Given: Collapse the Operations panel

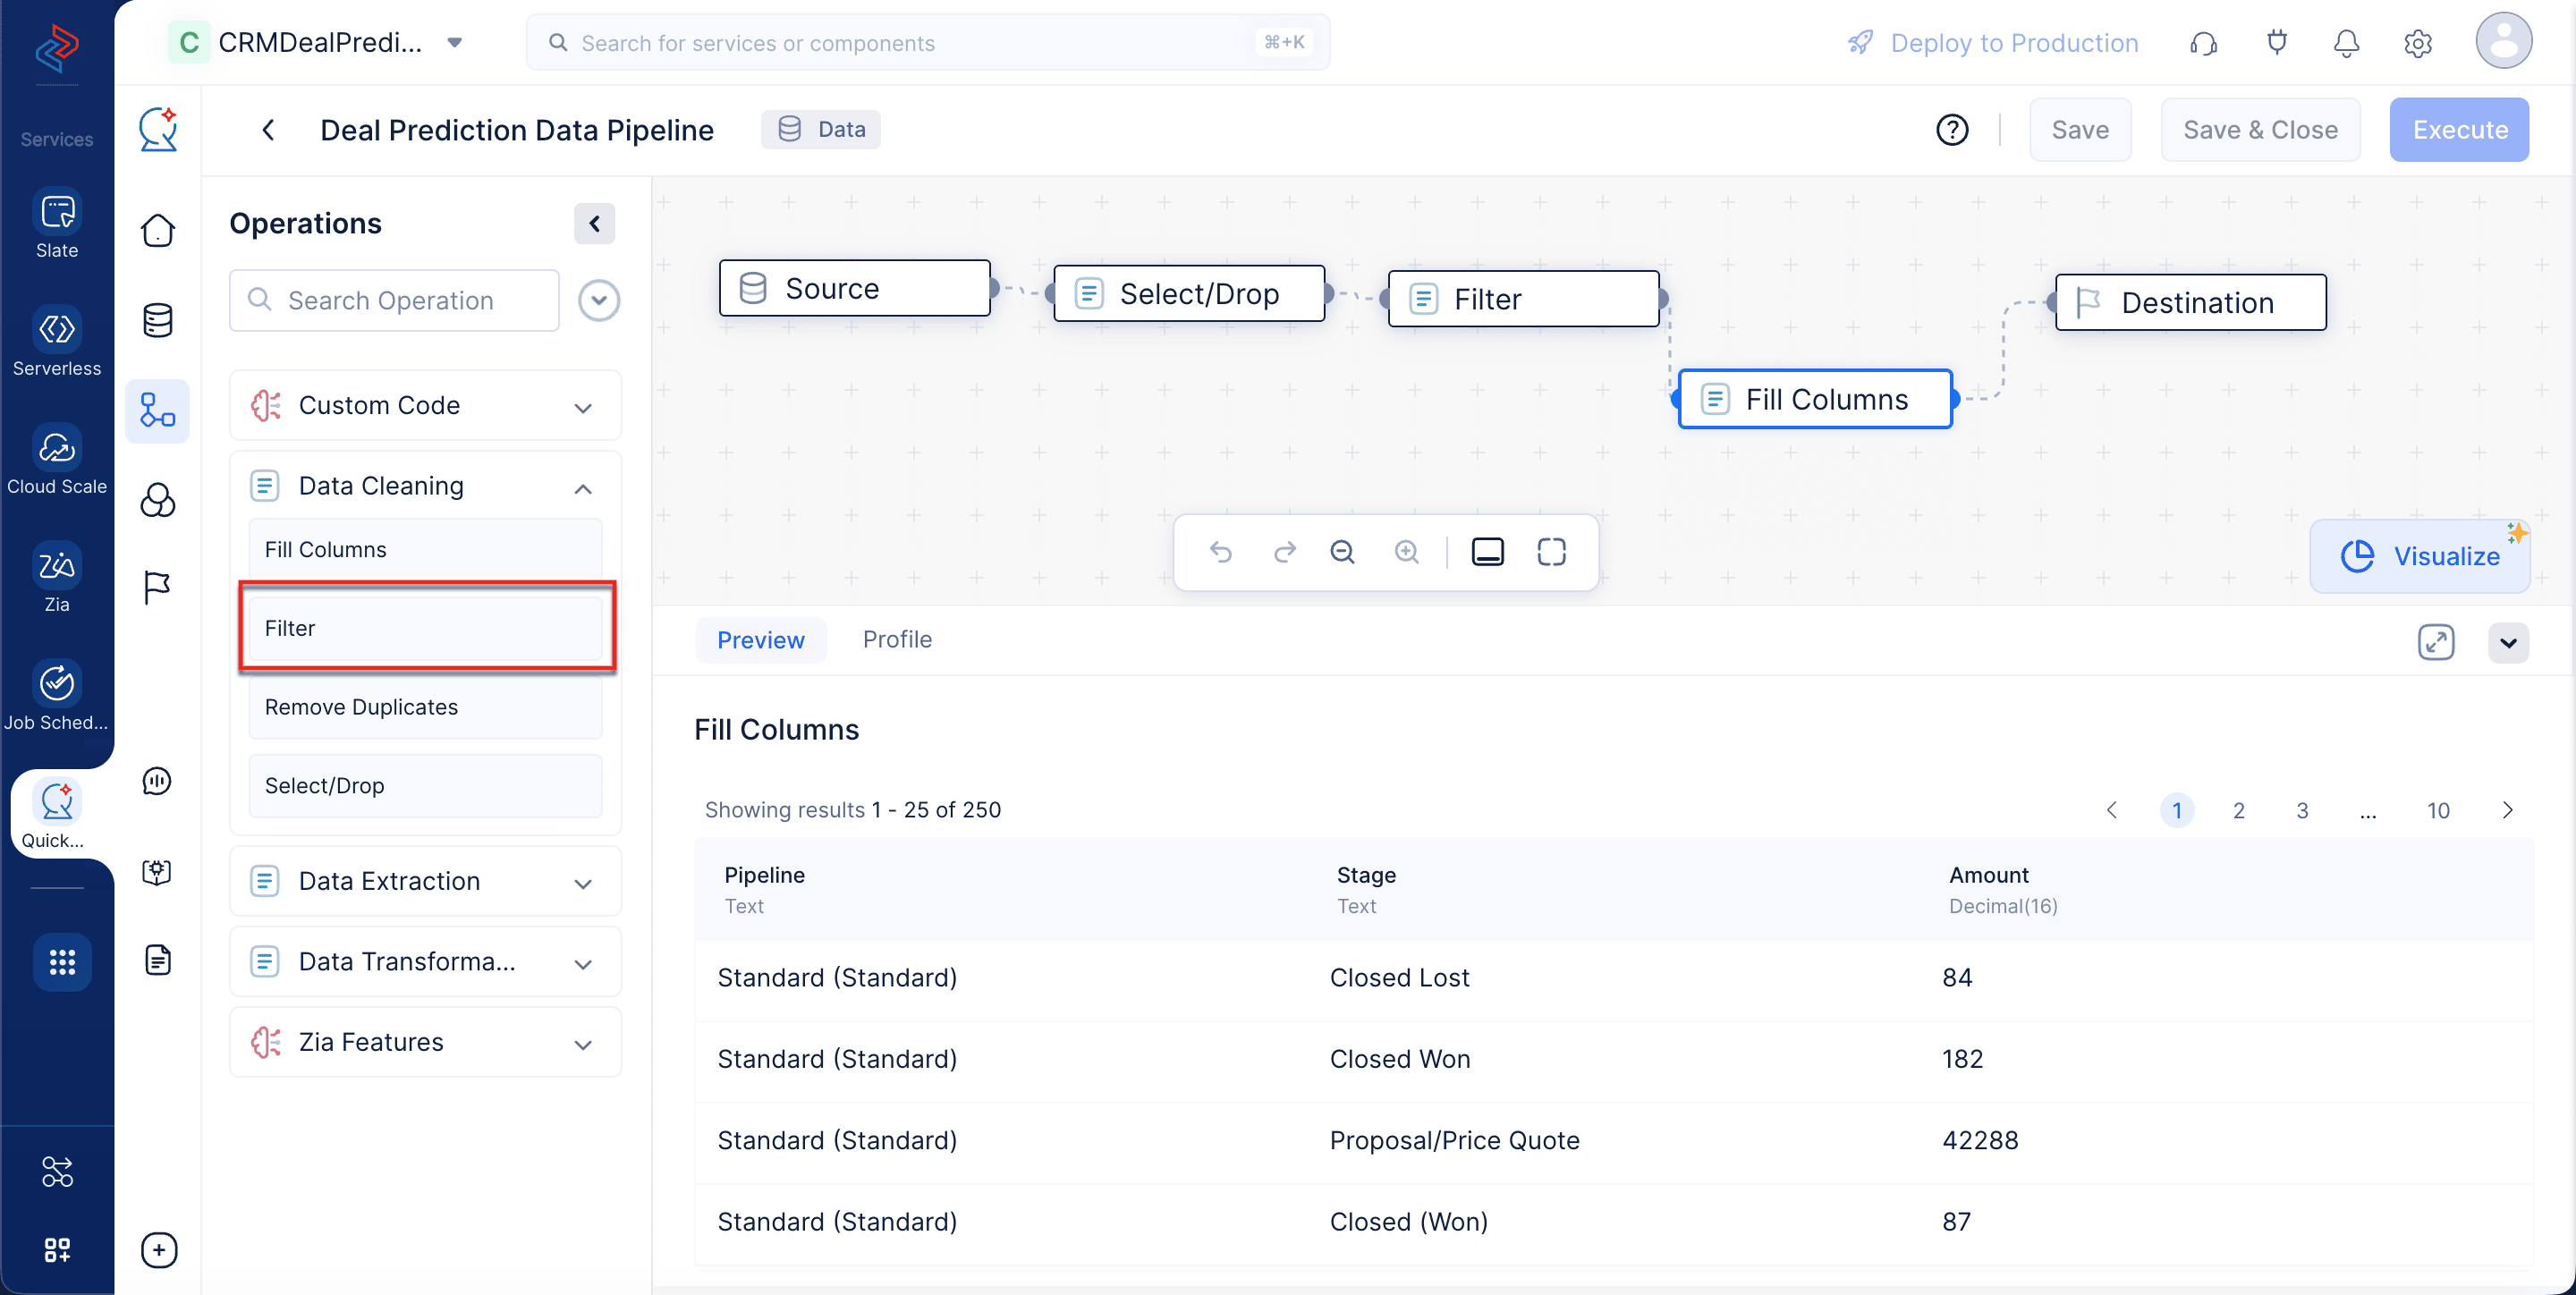Looking at the screenshot, I should pyautogui.click(x=595, y=223).
